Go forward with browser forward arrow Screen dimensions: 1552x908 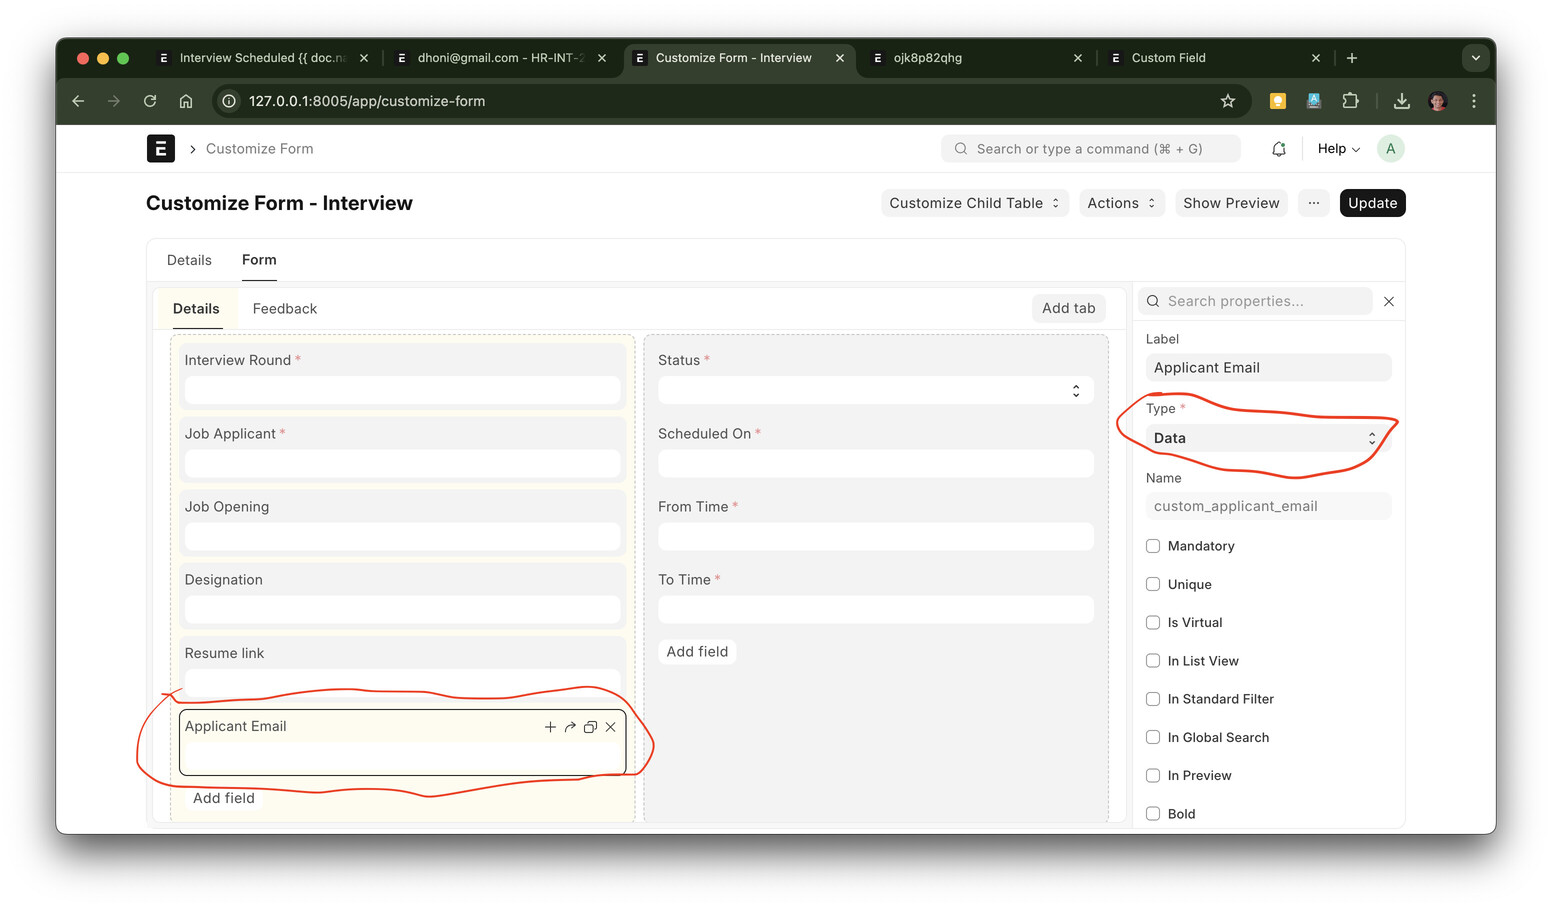point(114,101)
